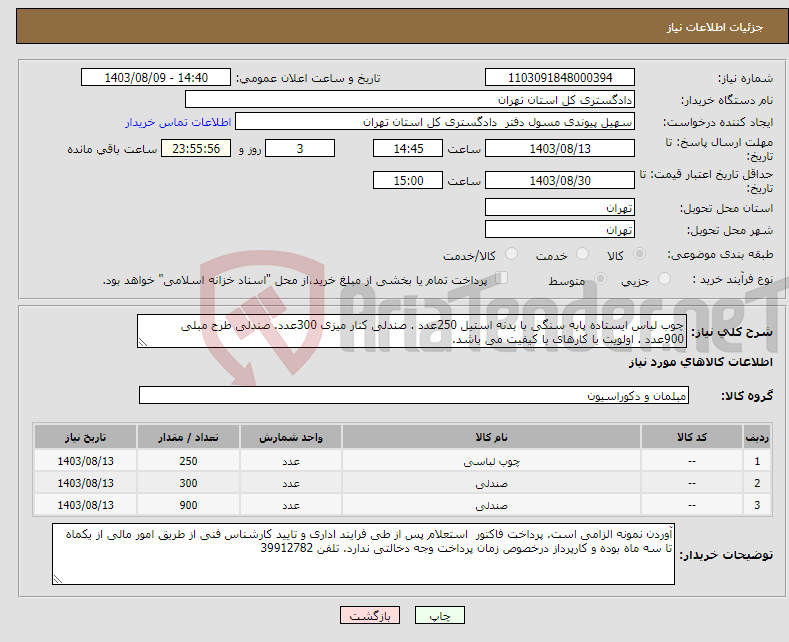Viewport: 789px width, 642px height.
Task: Select the خدمت radio button
Action: 582,254
